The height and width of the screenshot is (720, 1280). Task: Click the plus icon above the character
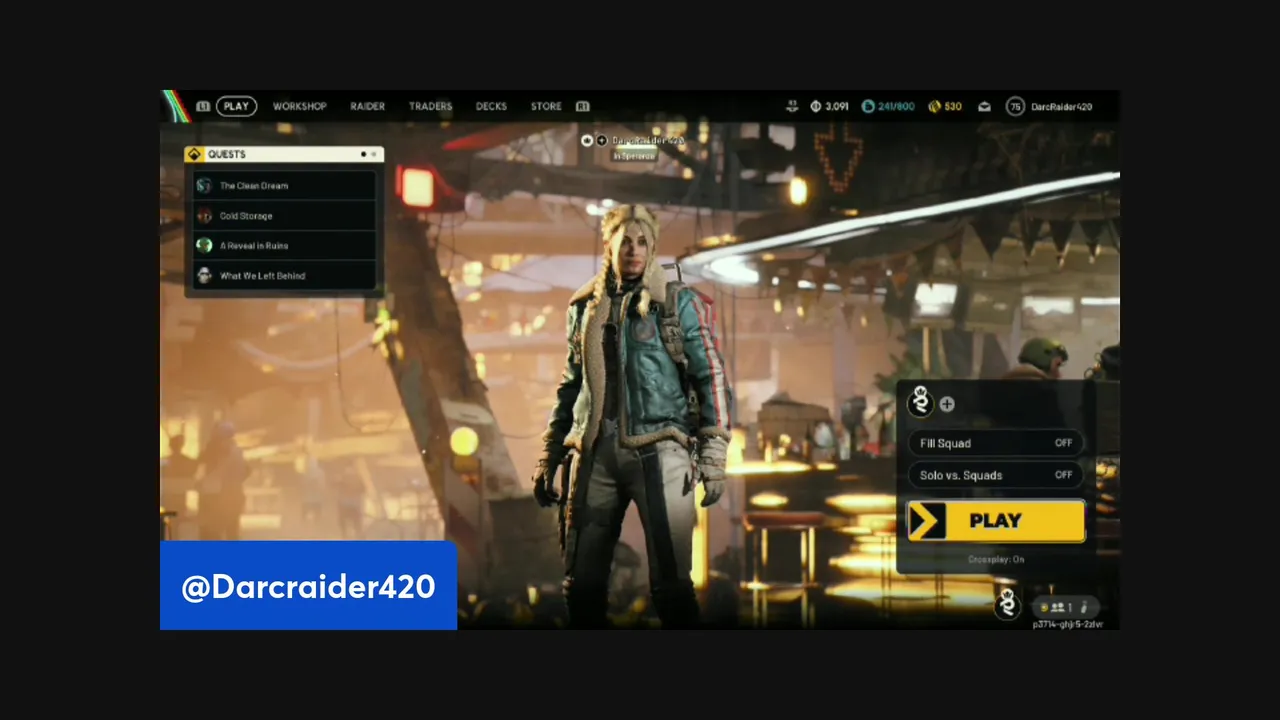click(x=602, y=141)
